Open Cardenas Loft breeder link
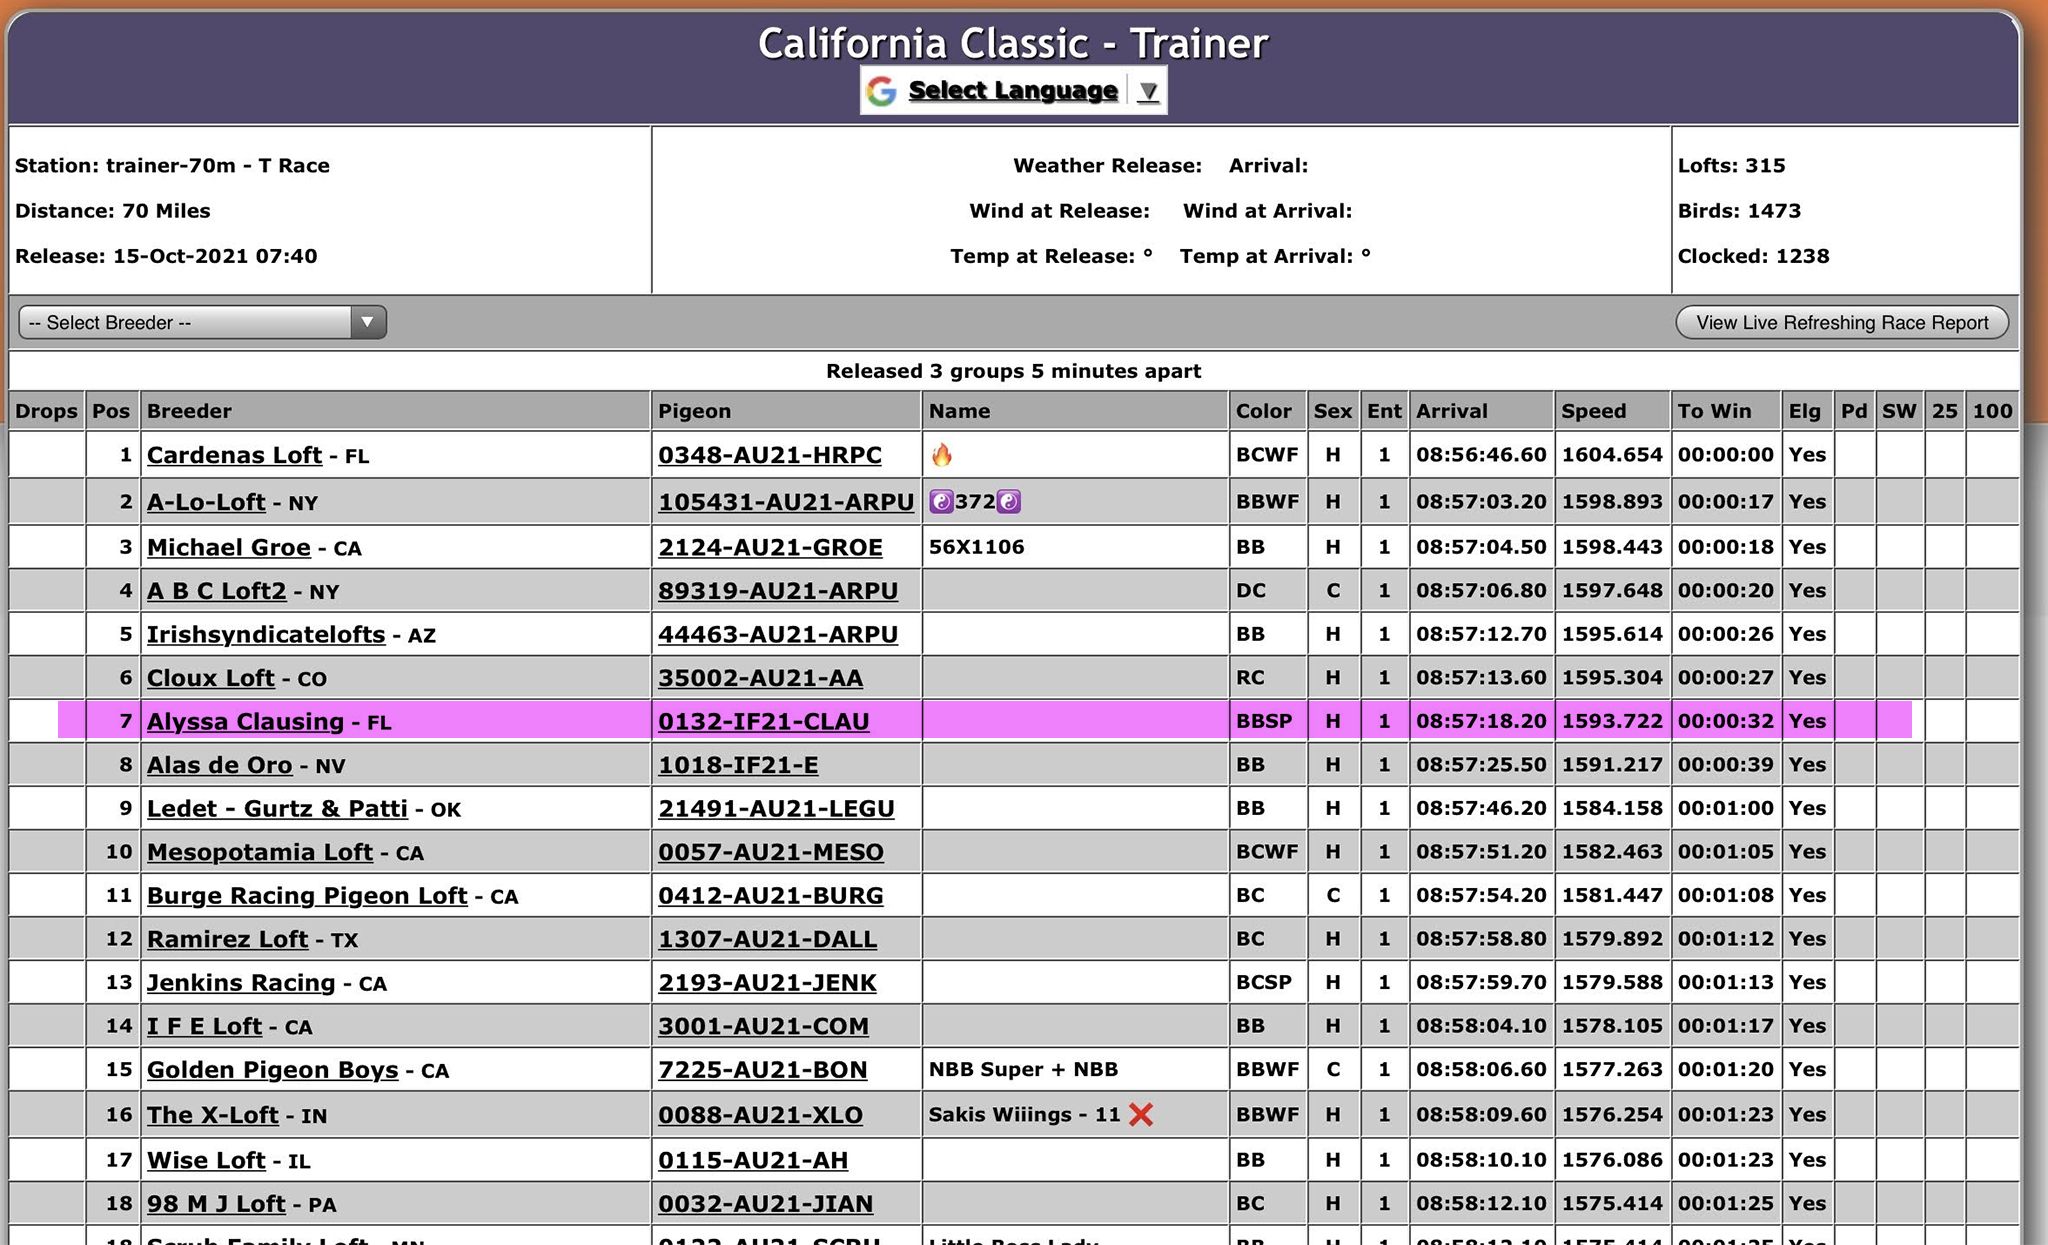 (x=234, y=455)
